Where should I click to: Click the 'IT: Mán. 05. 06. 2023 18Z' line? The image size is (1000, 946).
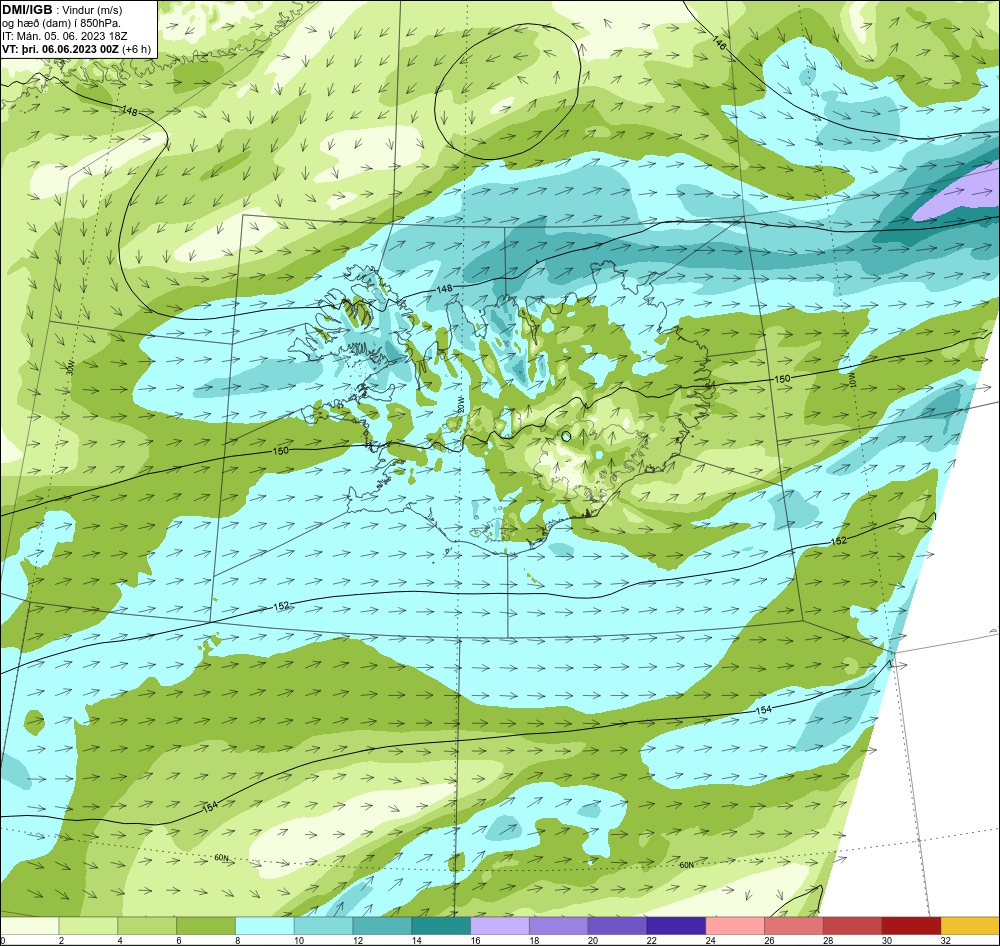pos(65,36)
